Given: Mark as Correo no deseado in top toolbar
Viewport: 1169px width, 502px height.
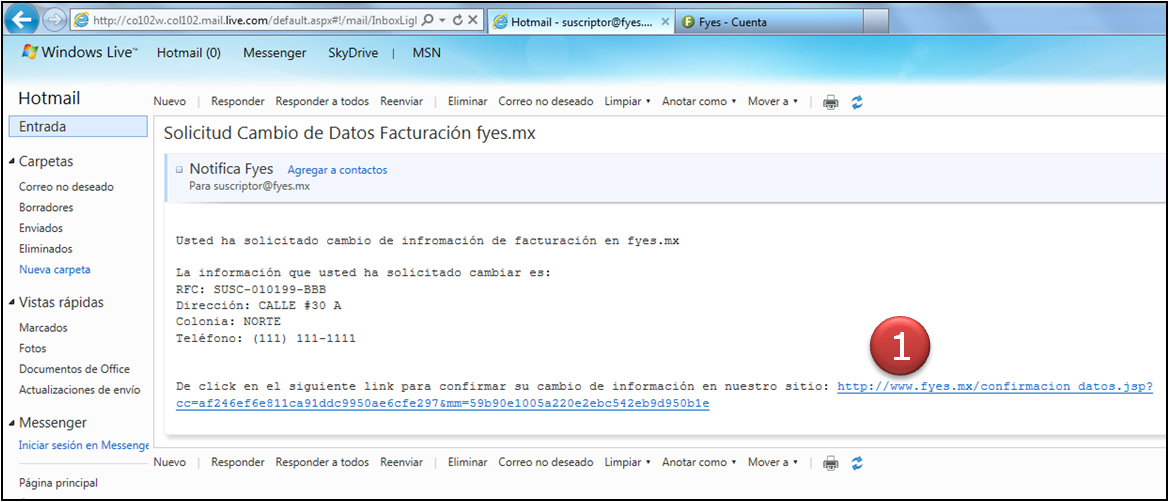Looking at the screenshot, I should tap(546, 101).
